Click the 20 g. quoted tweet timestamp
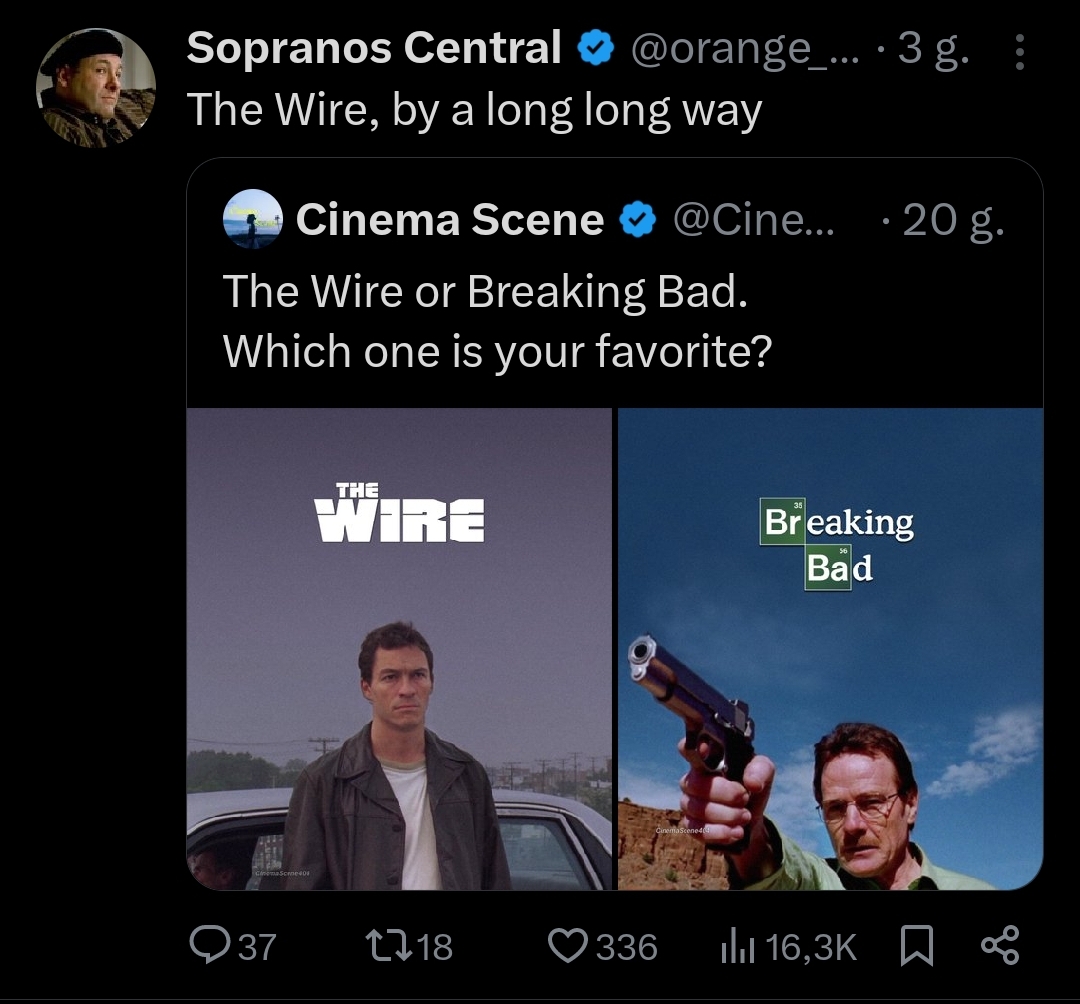The height and width of the screenshot is (1004, 1080). 952,220
